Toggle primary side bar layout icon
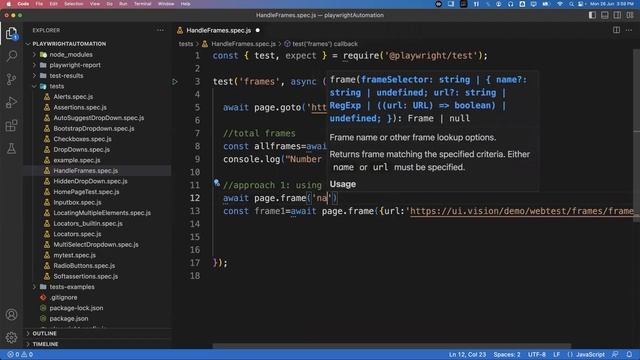Viewport: 640px width, 360px height. point(592,15)
